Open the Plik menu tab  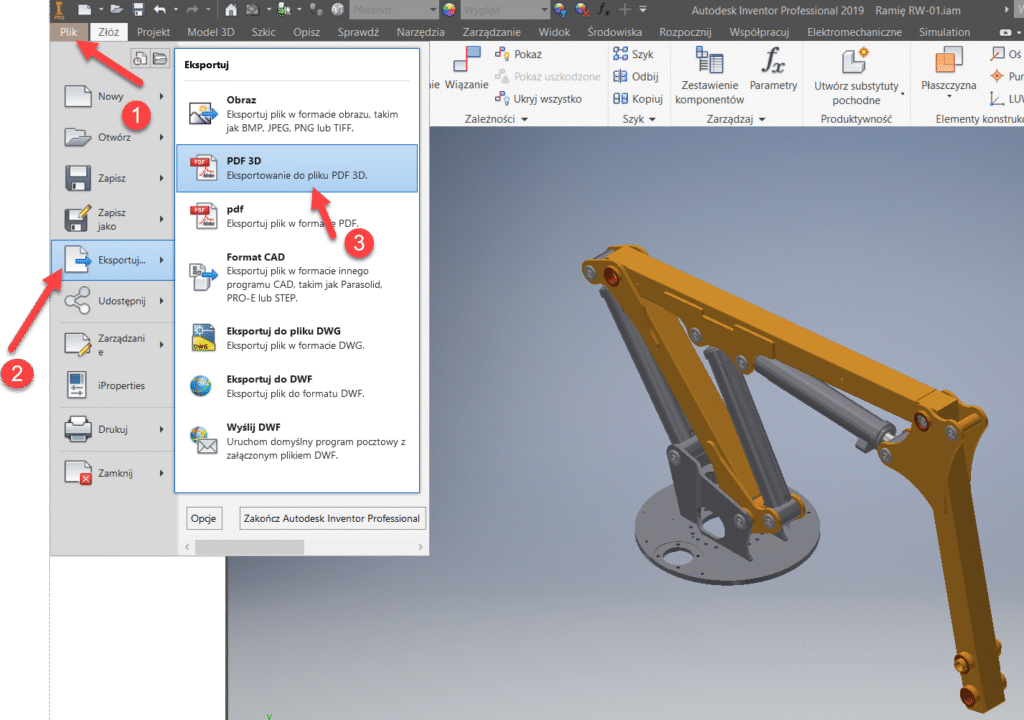68,32
